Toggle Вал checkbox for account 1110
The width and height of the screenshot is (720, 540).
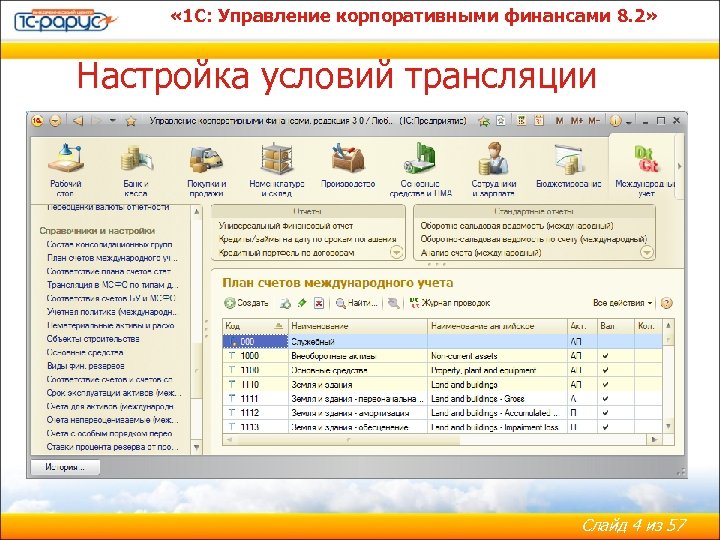tap(606, 384)
